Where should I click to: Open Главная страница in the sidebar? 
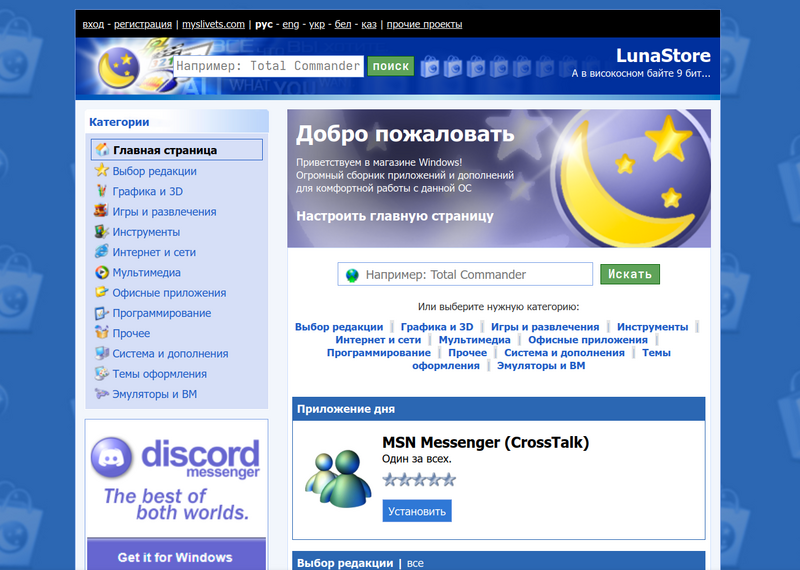pos(177,150)
